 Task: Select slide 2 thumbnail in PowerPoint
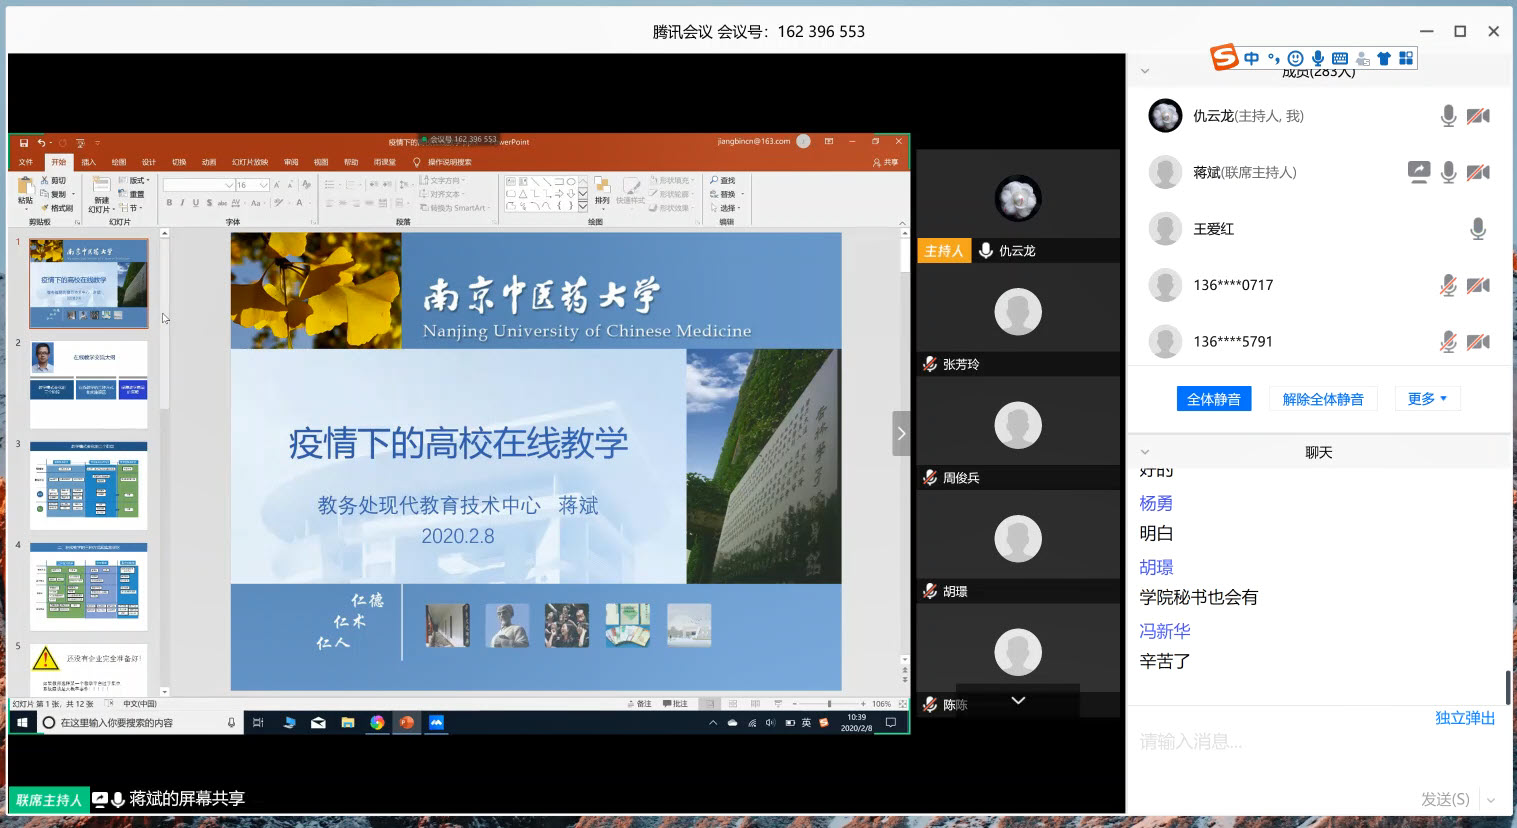click(88, 385)
